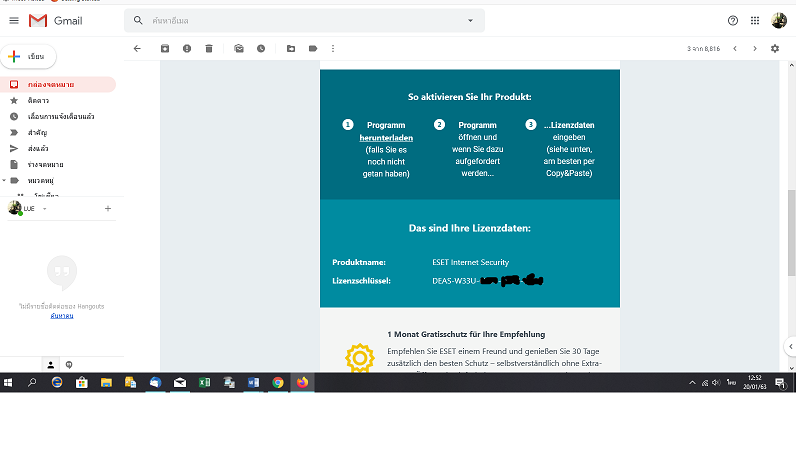Go back to inbox with arrow
Image resolution: width=800 pixels, height=450 pixels.
137,48
